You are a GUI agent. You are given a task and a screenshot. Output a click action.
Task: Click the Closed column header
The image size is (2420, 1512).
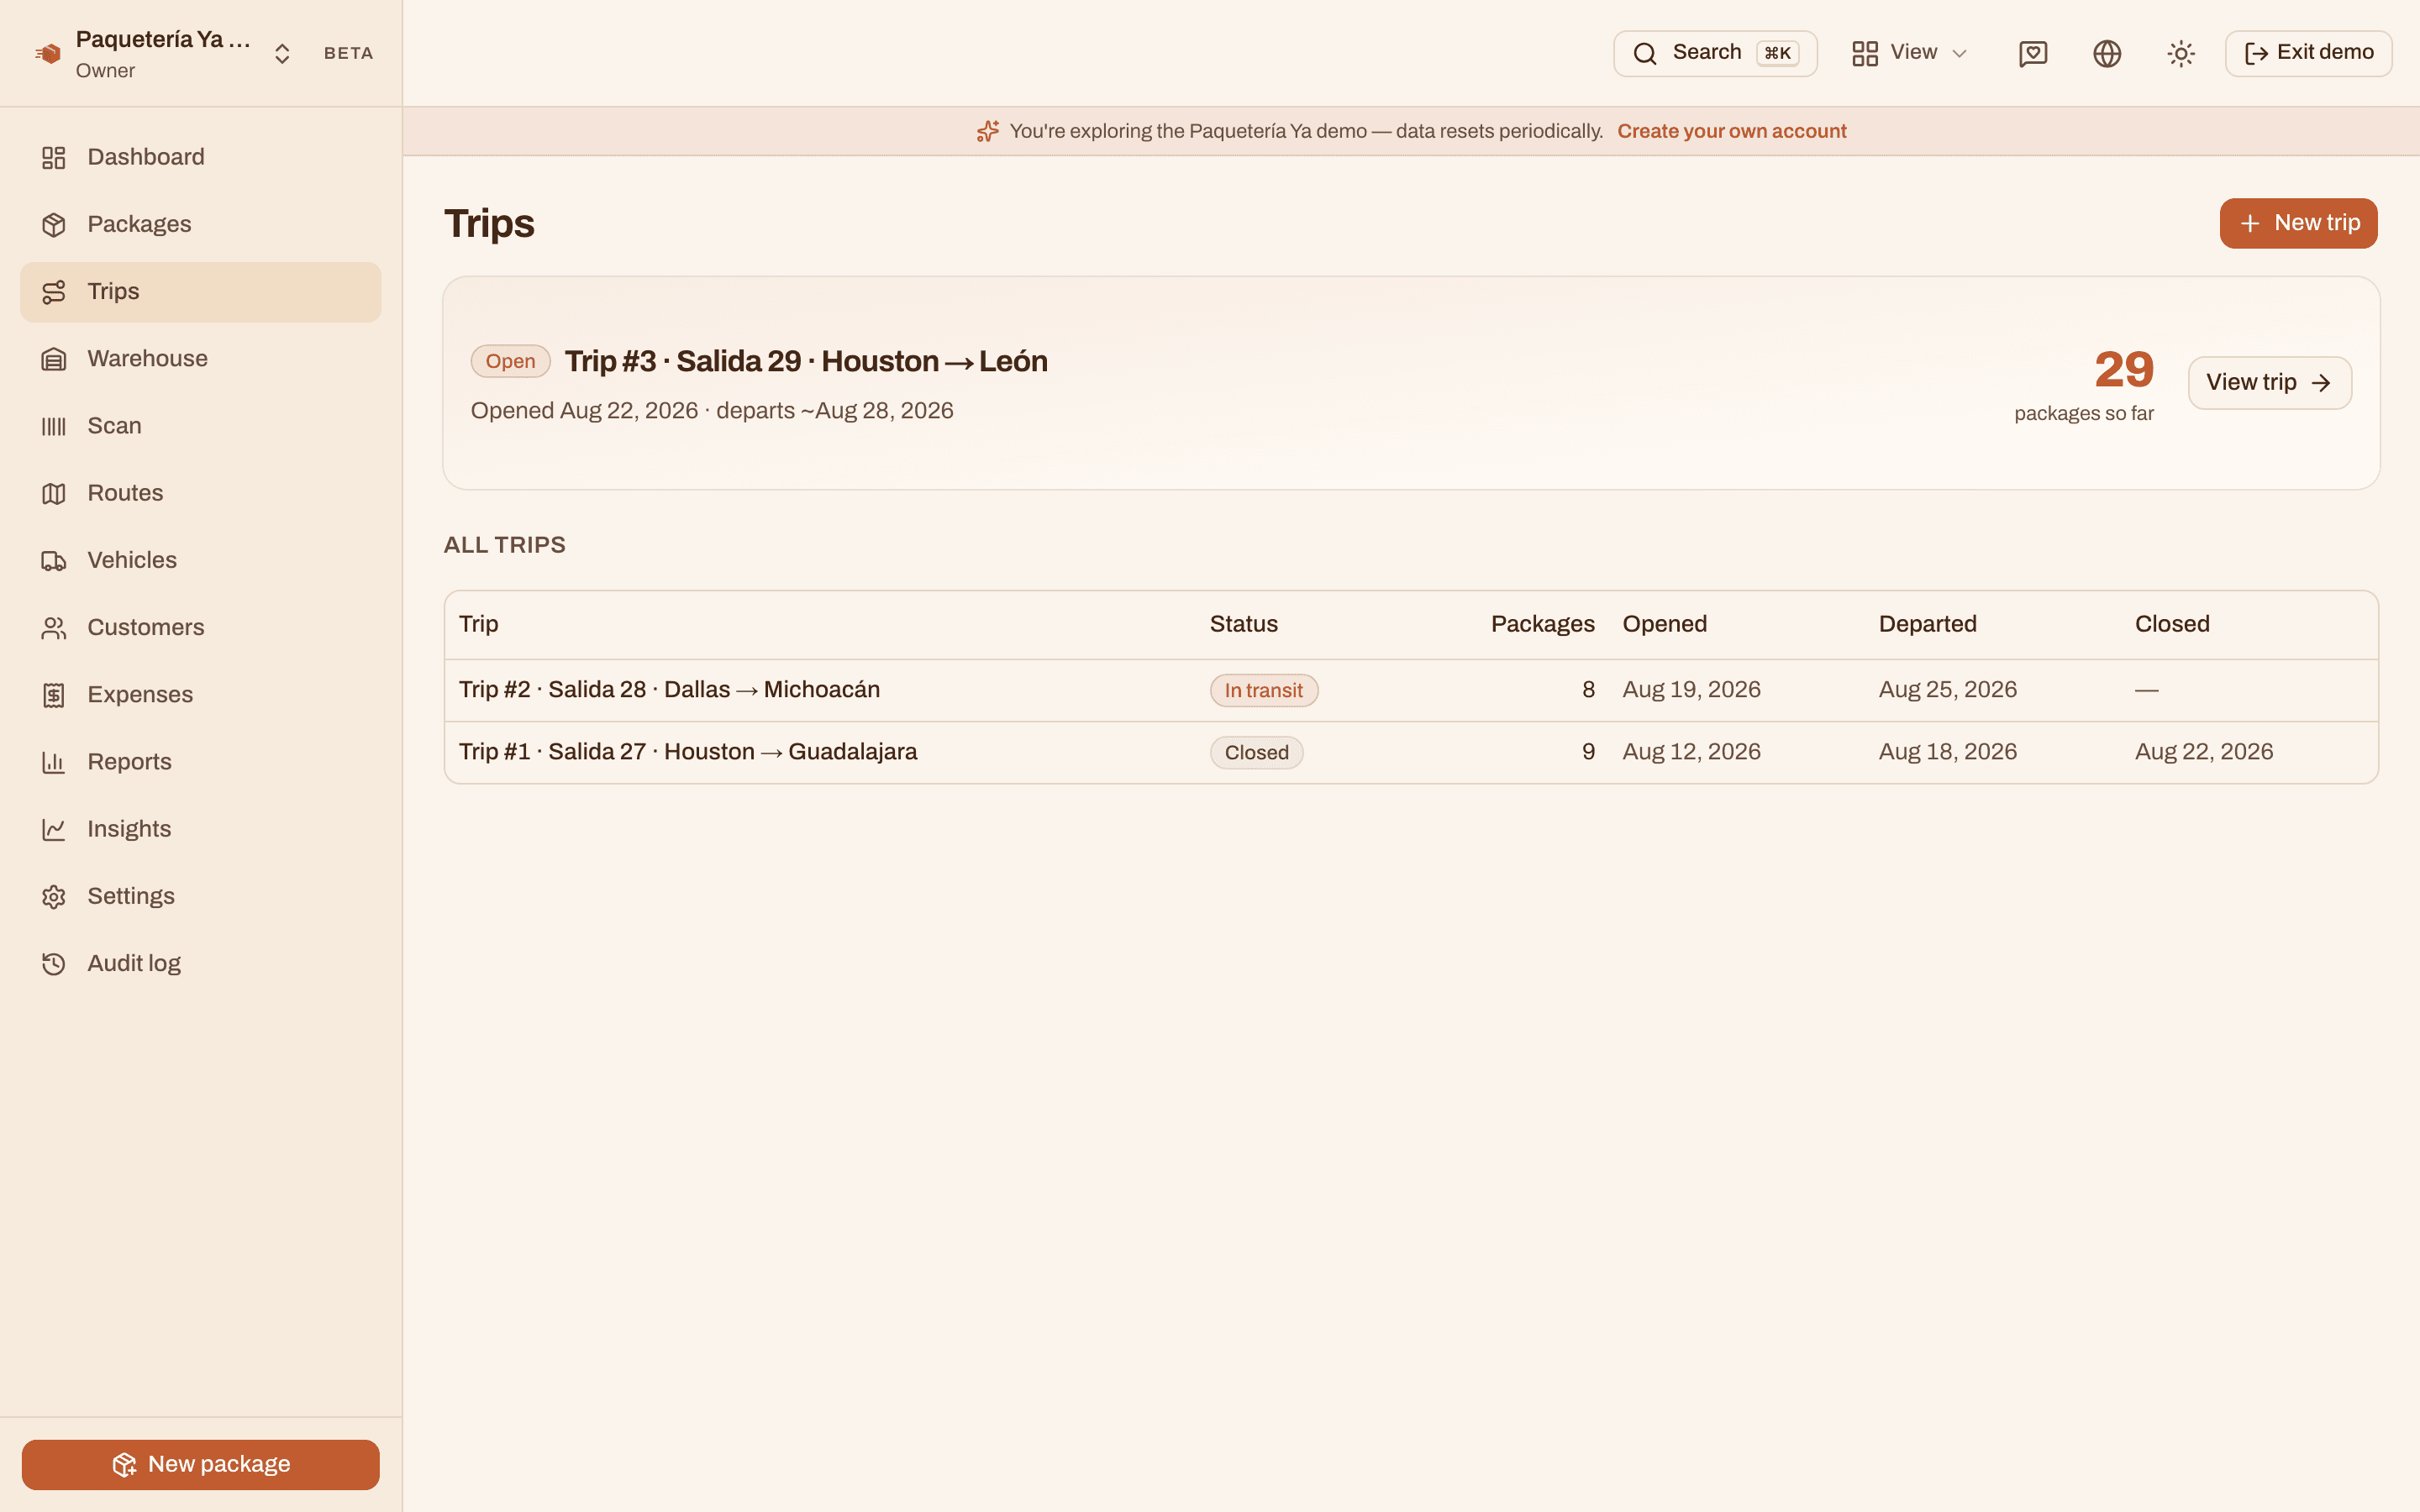coord(2171,624)
